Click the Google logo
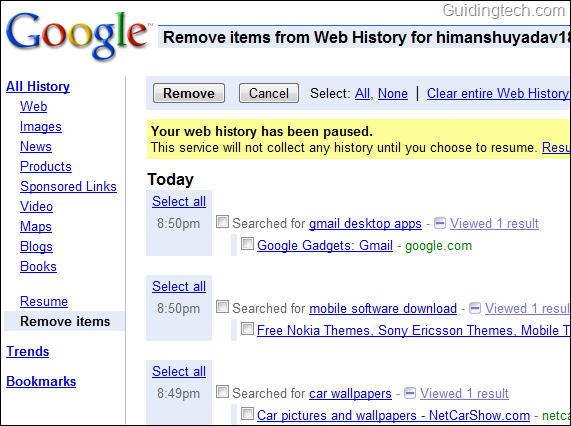Image resolution: width=571 pixels, height=426 pixels. click(x=78, y=36)
